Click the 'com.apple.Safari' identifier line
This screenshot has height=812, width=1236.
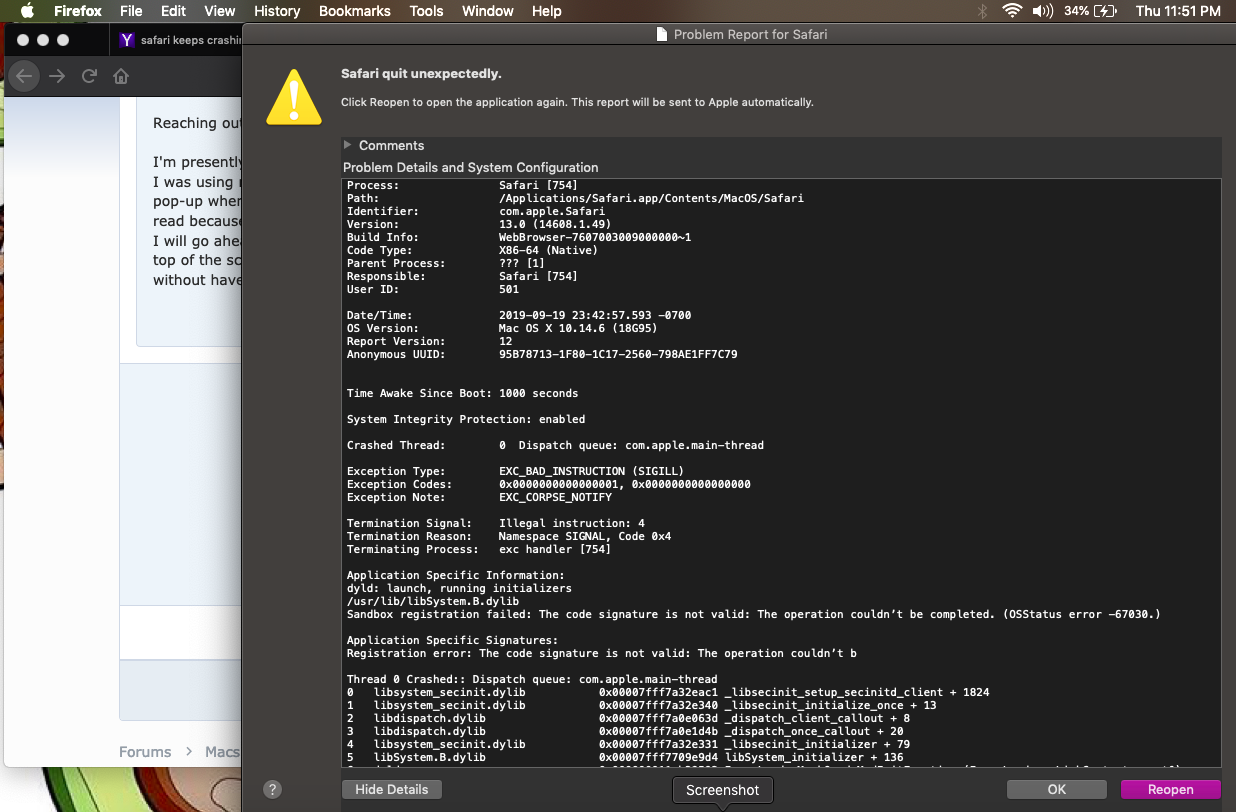pos(476,211)
